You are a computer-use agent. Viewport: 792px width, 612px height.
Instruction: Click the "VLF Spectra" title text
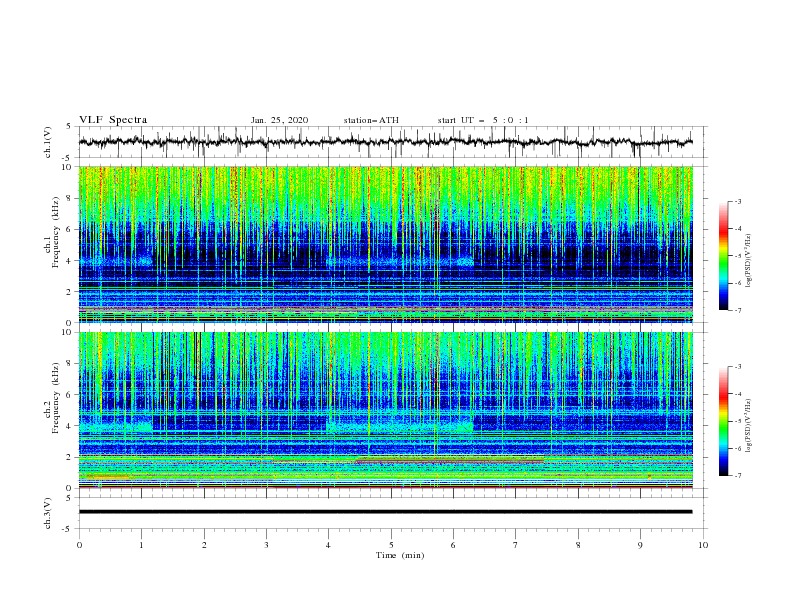coord(113,120)
